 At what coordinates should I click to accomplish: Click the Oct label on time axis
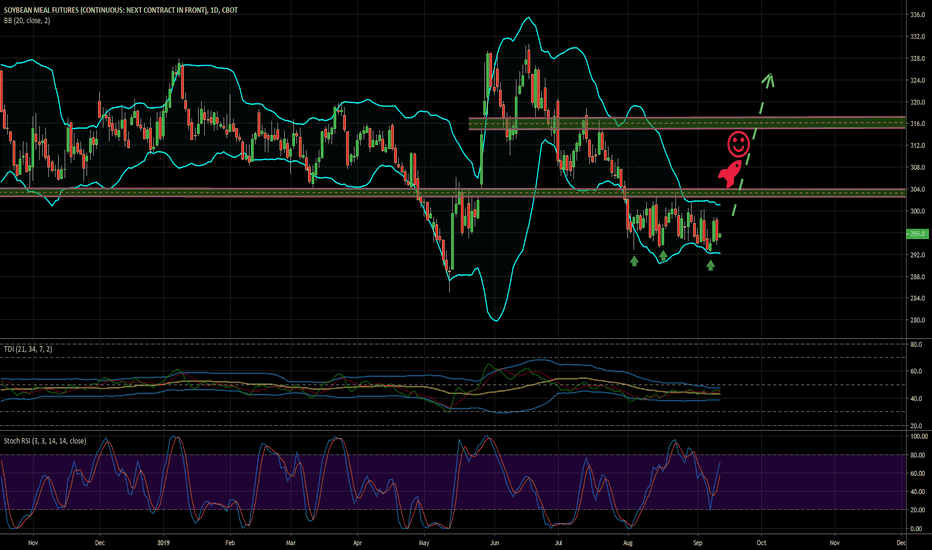pyautogui.click(x=761, y=543)
